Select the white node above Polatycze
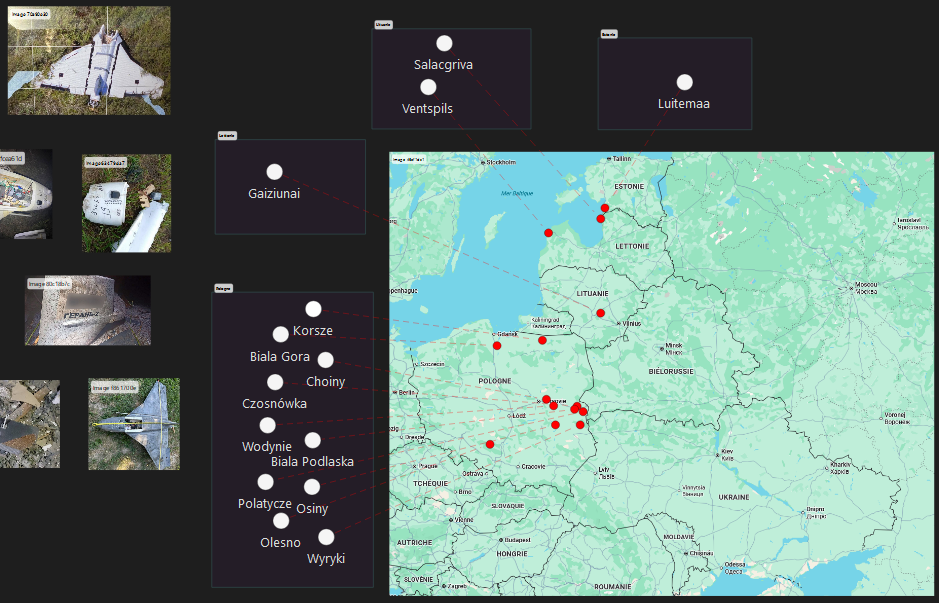The height and width of the screenshot is (603, 939). pyautogui.click(x=265, y=483)
